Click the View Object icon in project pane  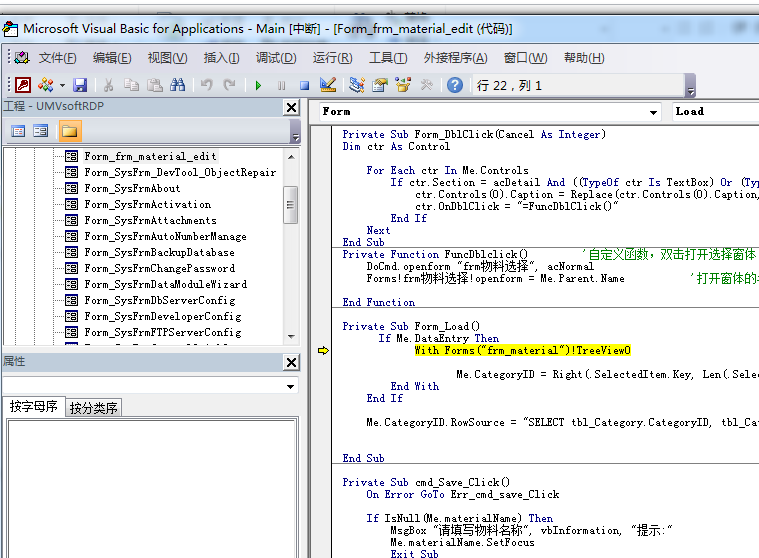[x=41, y=131]
